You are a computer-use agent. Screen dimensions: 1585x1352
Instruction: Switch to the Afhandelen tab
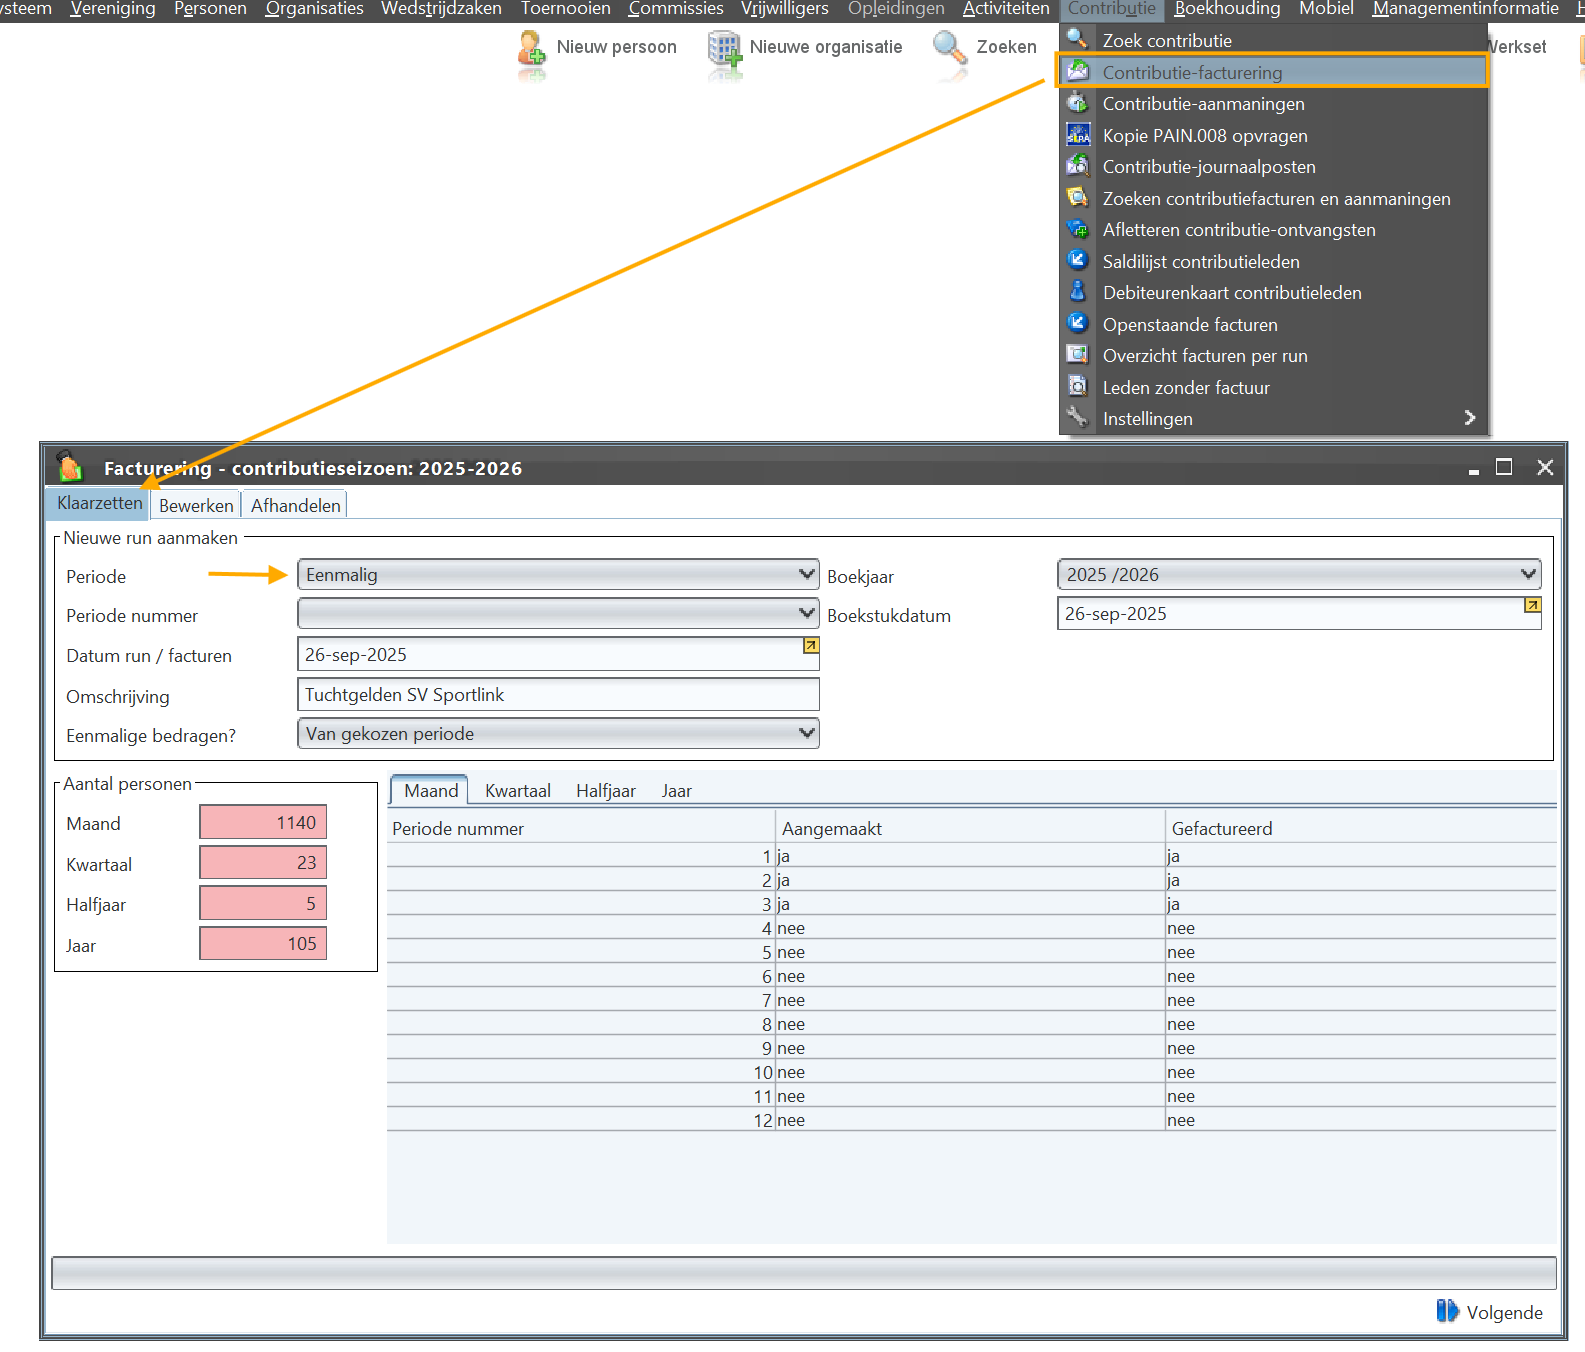coord(295,505)
